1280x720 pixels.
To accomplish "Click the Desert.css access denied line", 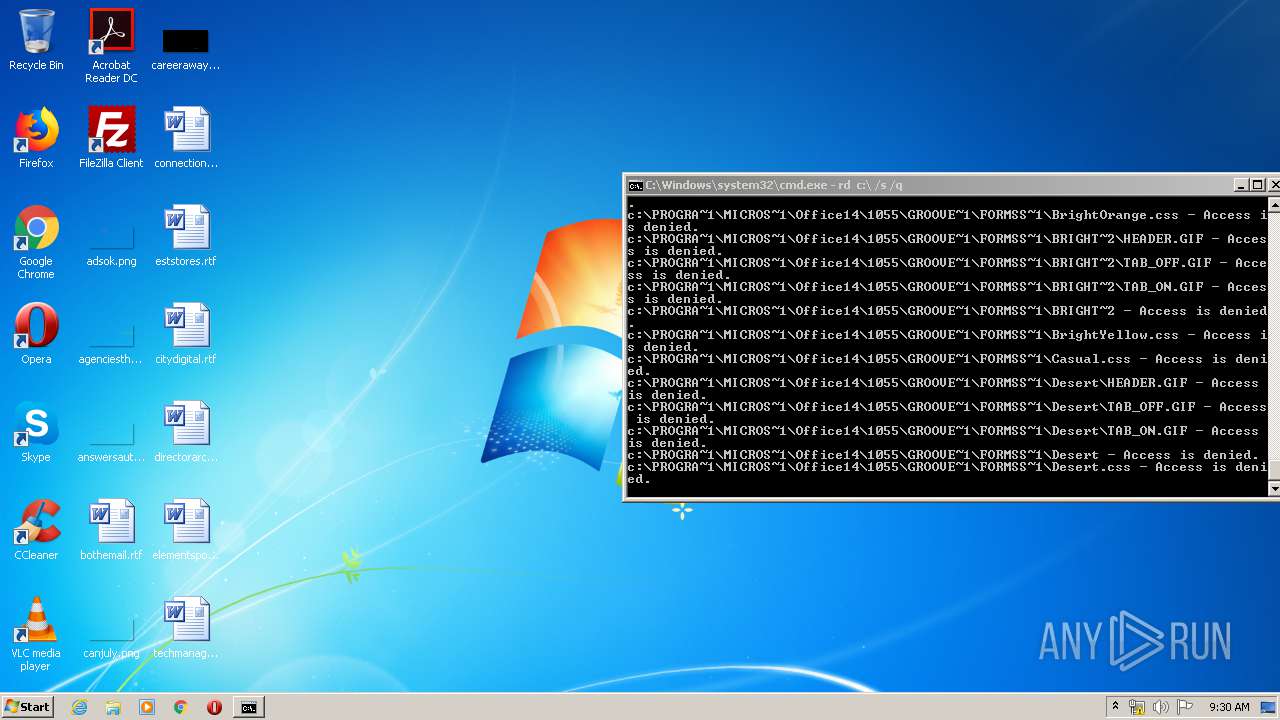I will pos(947,473).
